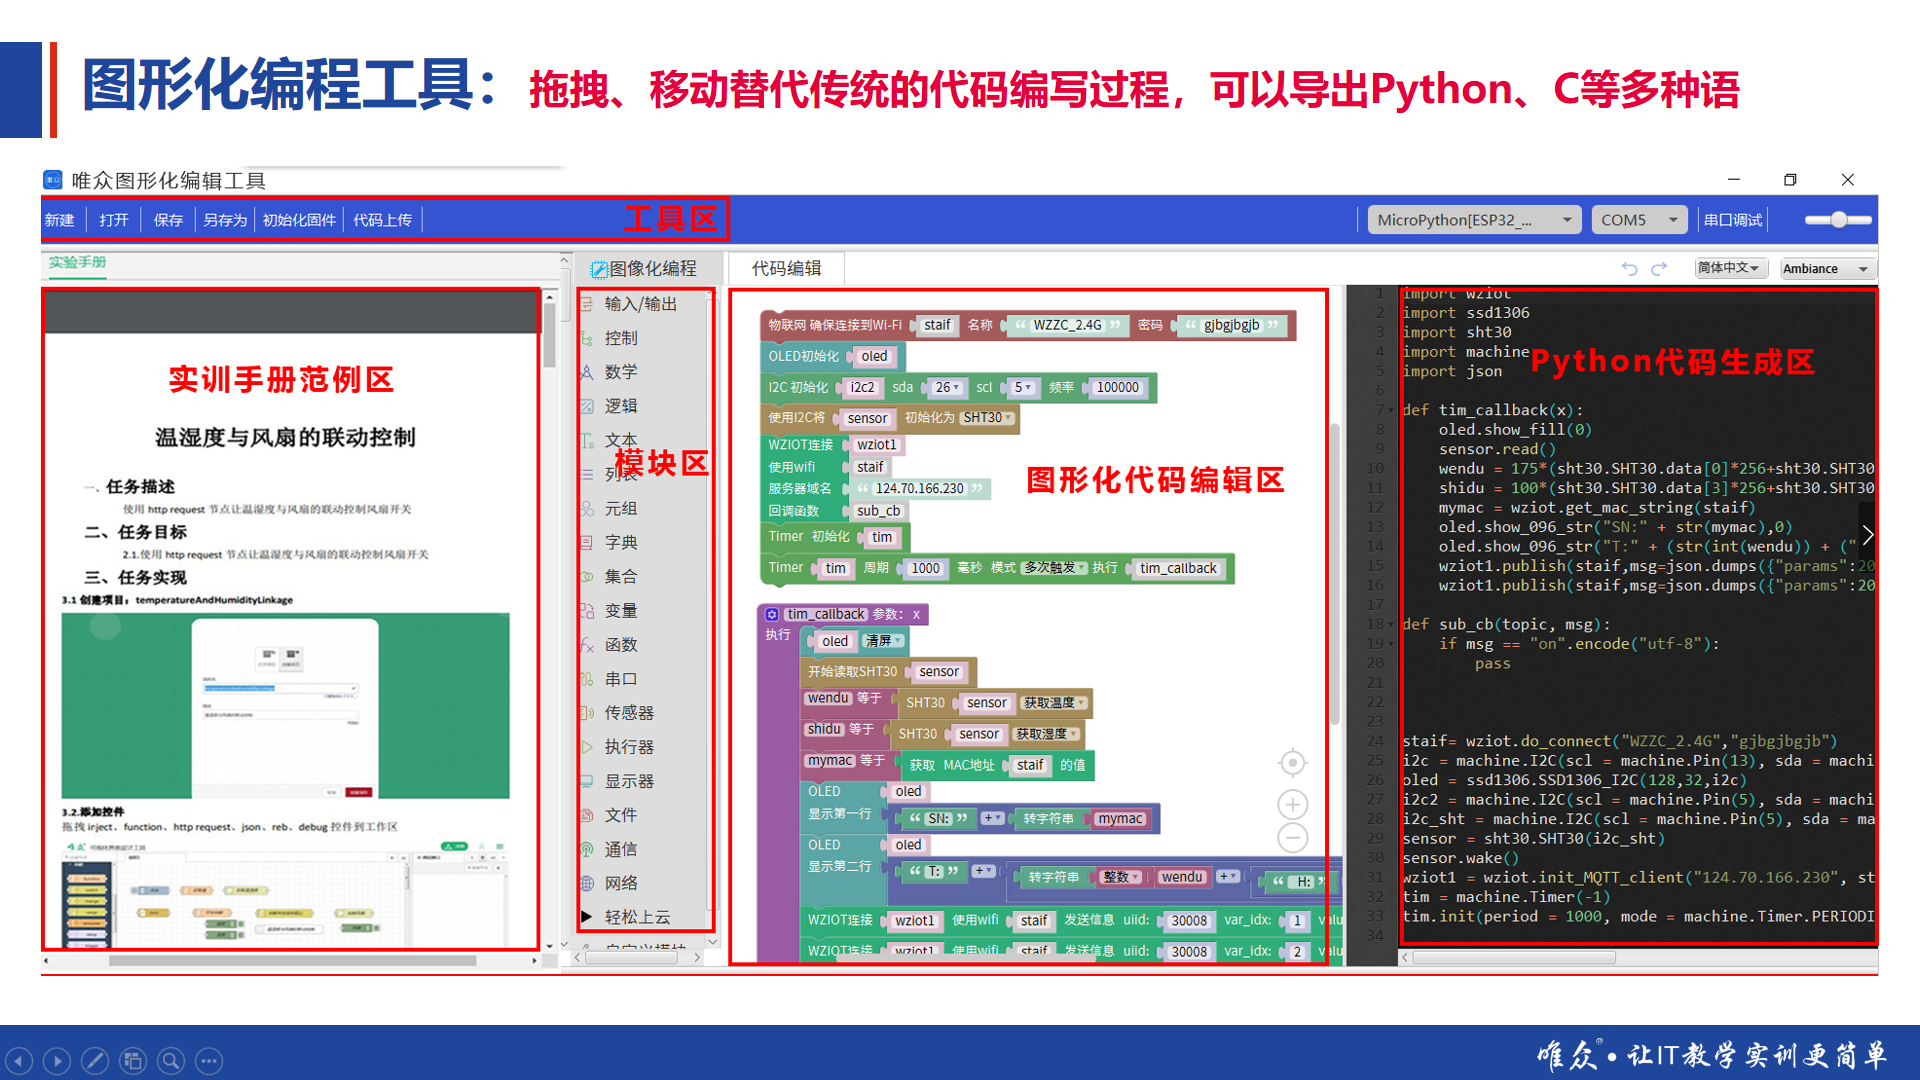This screenshot has width=1920, height=1080.
Task: Zoom out the block workspace
Action: tap(1292, 838)
